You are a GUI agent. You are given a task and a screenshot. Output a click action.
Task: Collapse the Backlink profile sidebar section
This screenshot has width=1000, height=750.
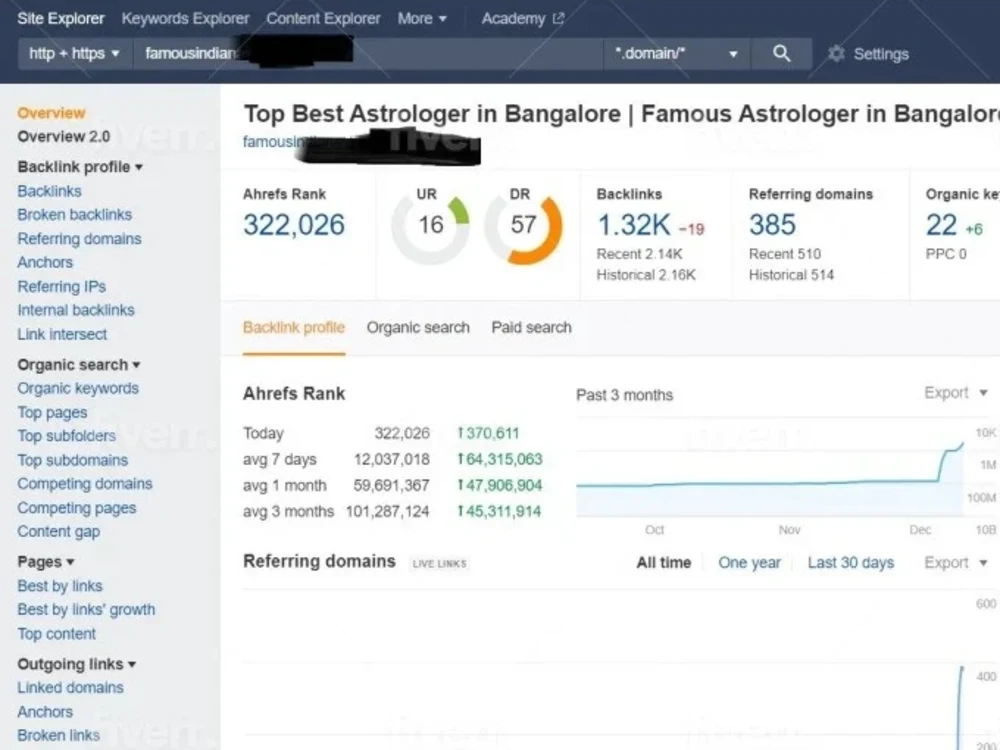click(x=80, y=167)
